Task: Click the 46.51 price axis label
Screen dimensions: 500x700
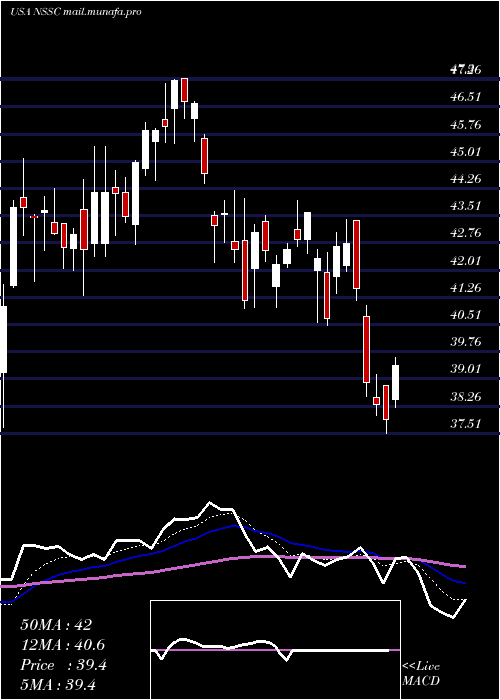Action: click(x=466, y=97)
